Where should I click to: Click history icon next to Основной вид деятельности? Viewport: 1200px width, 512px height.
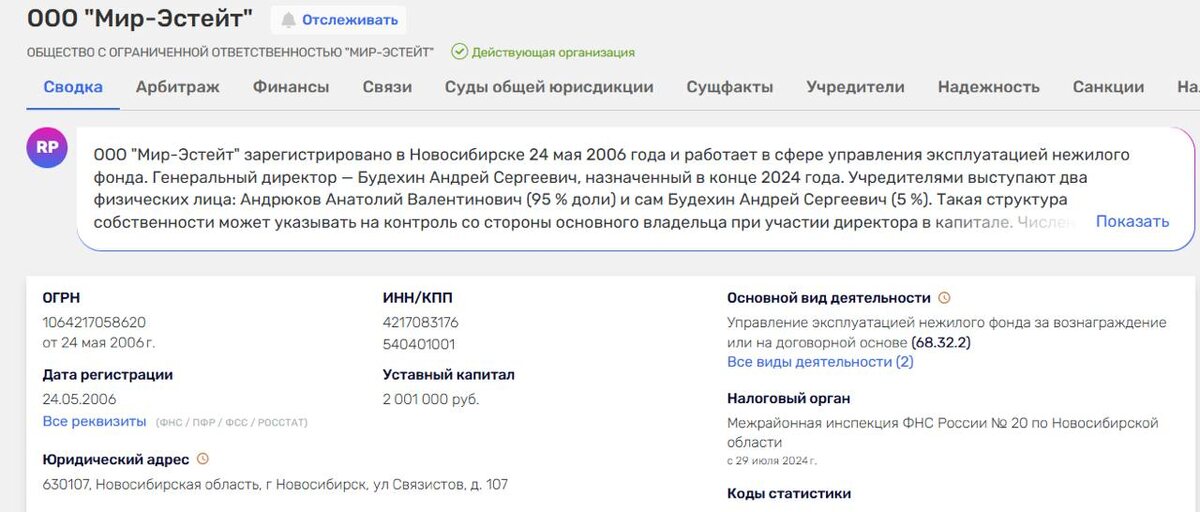[x=944, y=298]
